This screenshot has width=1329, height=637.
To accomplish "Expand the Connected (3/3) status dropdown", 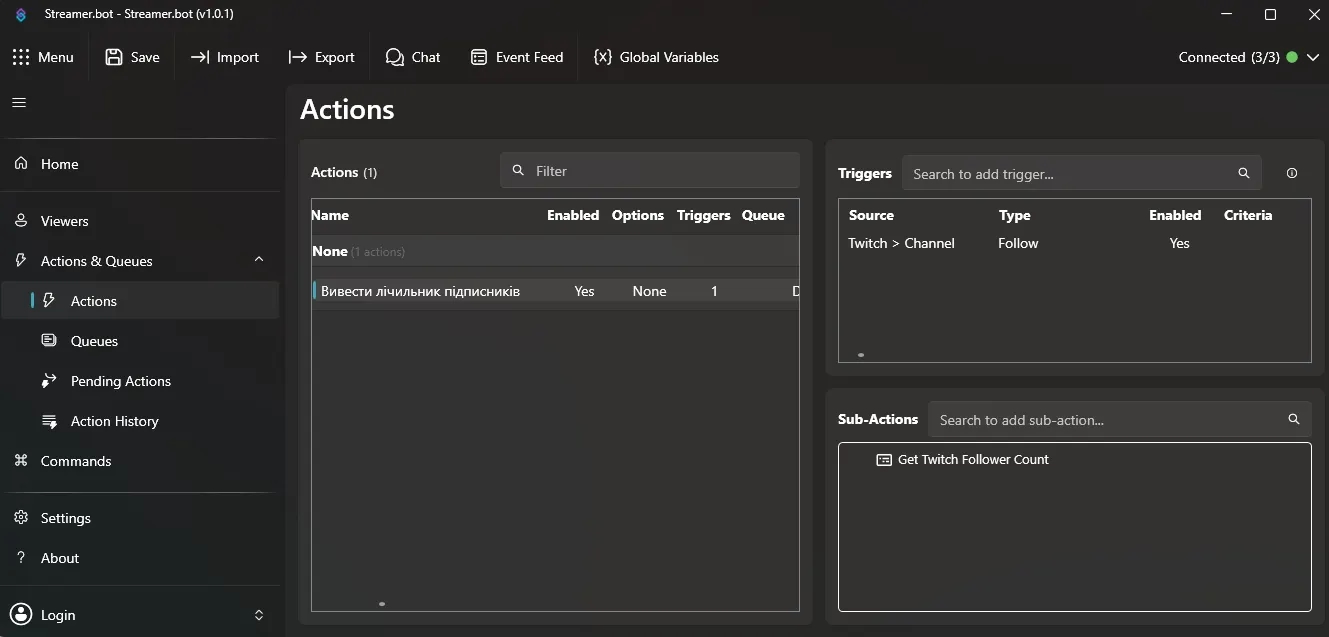I will tap(1314, 57).
